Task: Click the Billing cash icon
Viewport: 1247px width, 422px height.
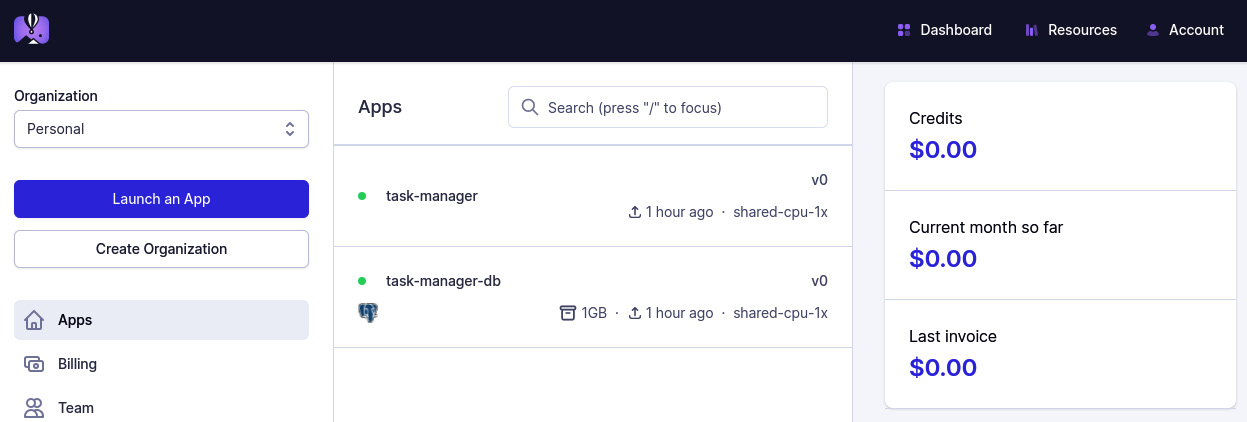Action: click(34, 364)
